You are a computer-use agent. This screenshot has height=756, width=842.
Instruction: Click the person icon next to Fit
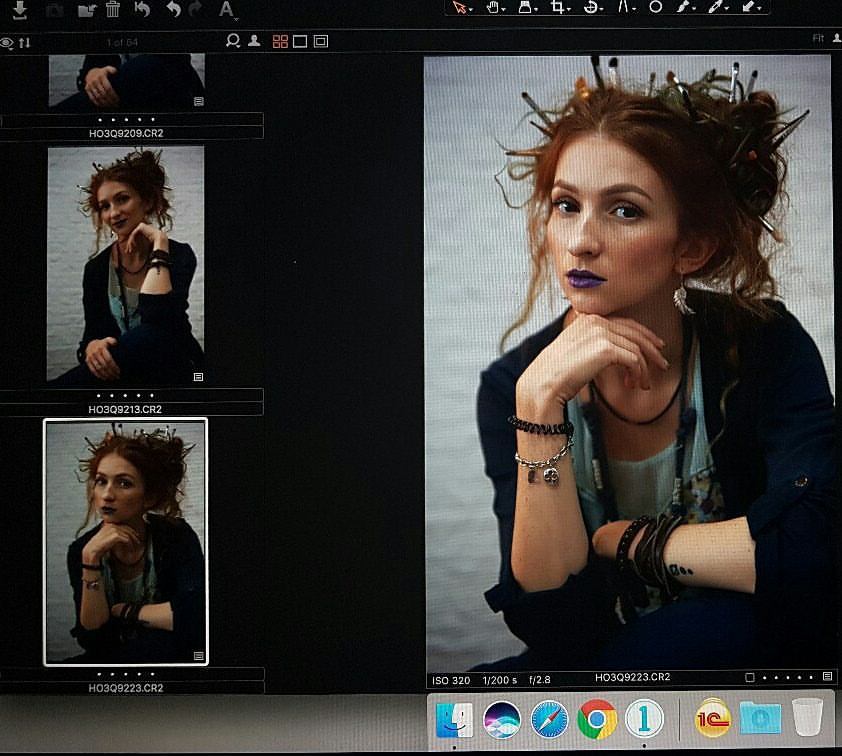click(x=837, y=38)
